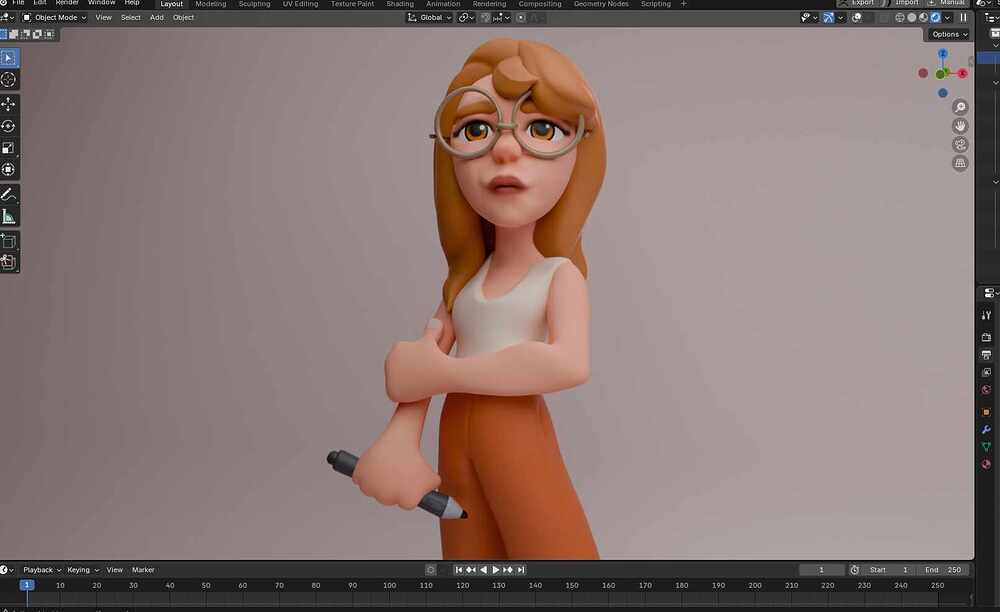Jump to the timeline start frame
1000x612 pixels.
click(x=459, y=570)
